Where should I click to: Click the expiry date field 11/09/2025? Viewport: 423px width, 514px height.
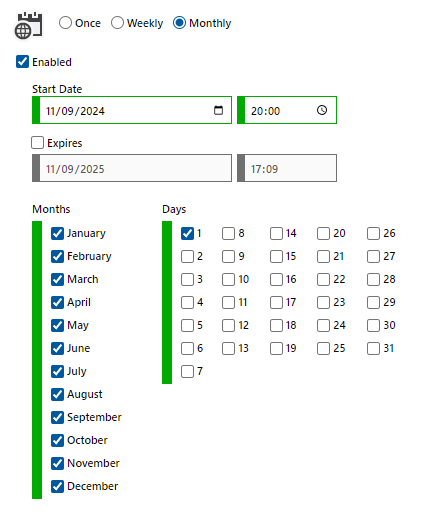132,168
